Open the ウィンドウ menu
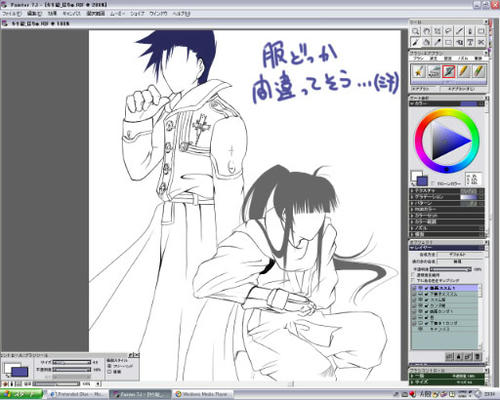This screenshot has width=500, height=400. click(158, 14)
